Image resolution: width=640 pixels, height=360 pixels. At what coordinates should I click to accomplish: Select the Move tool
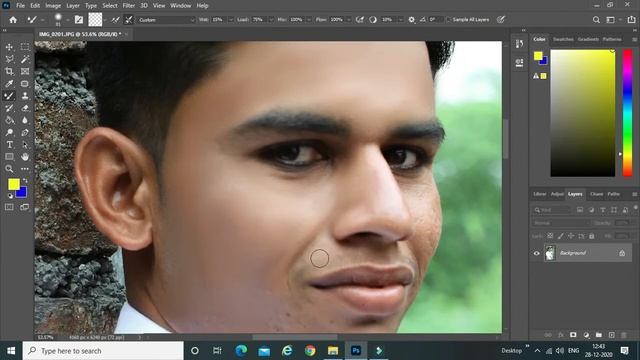tap(9, 47)
